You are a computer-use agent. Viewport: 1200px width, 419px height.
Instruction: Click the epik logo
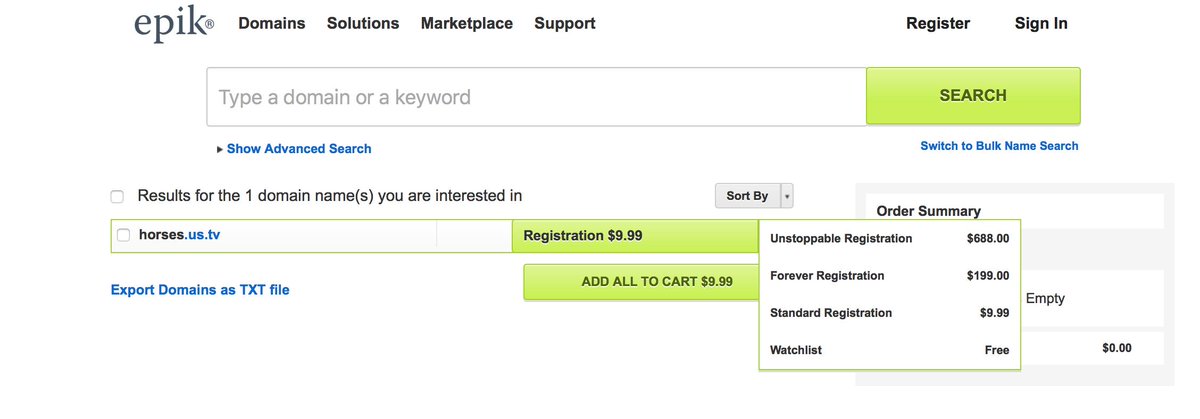click(x=173, y=24)
